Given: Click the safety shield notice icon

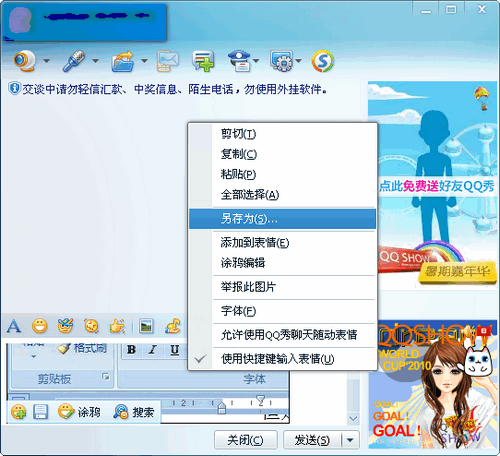Looking at the screenshot, I should click(14, 89).
